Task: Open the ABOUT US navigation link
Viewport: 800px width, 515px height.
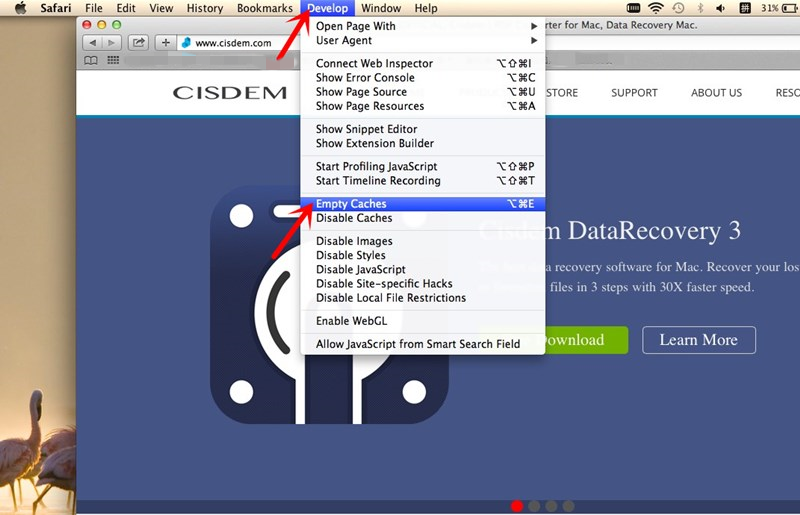Action: pos(716,93)
